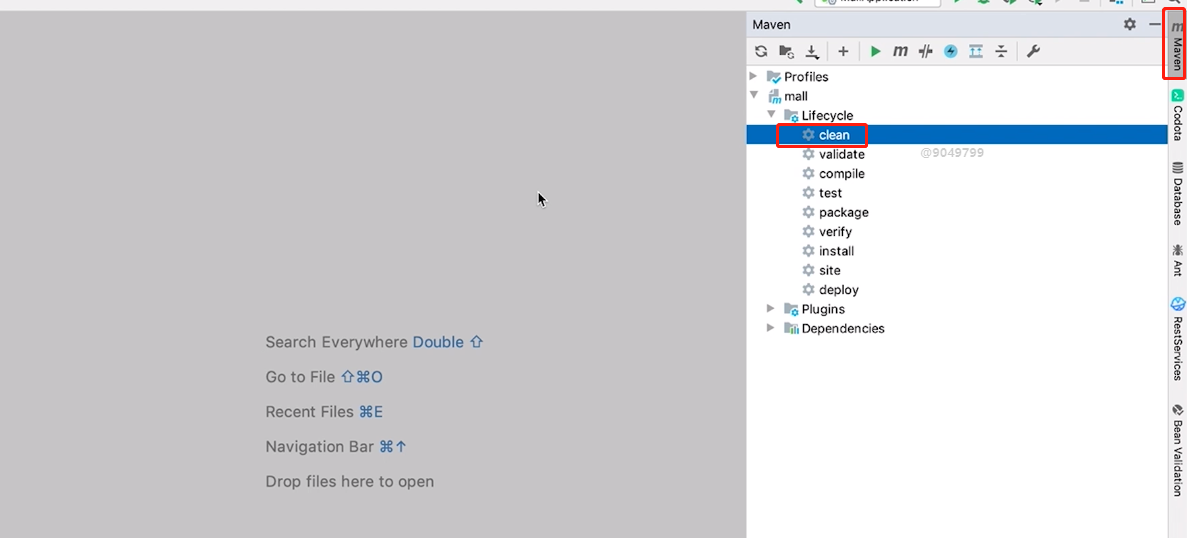Toggle Skip Tests mode
1187x538 pixels.
950,51
